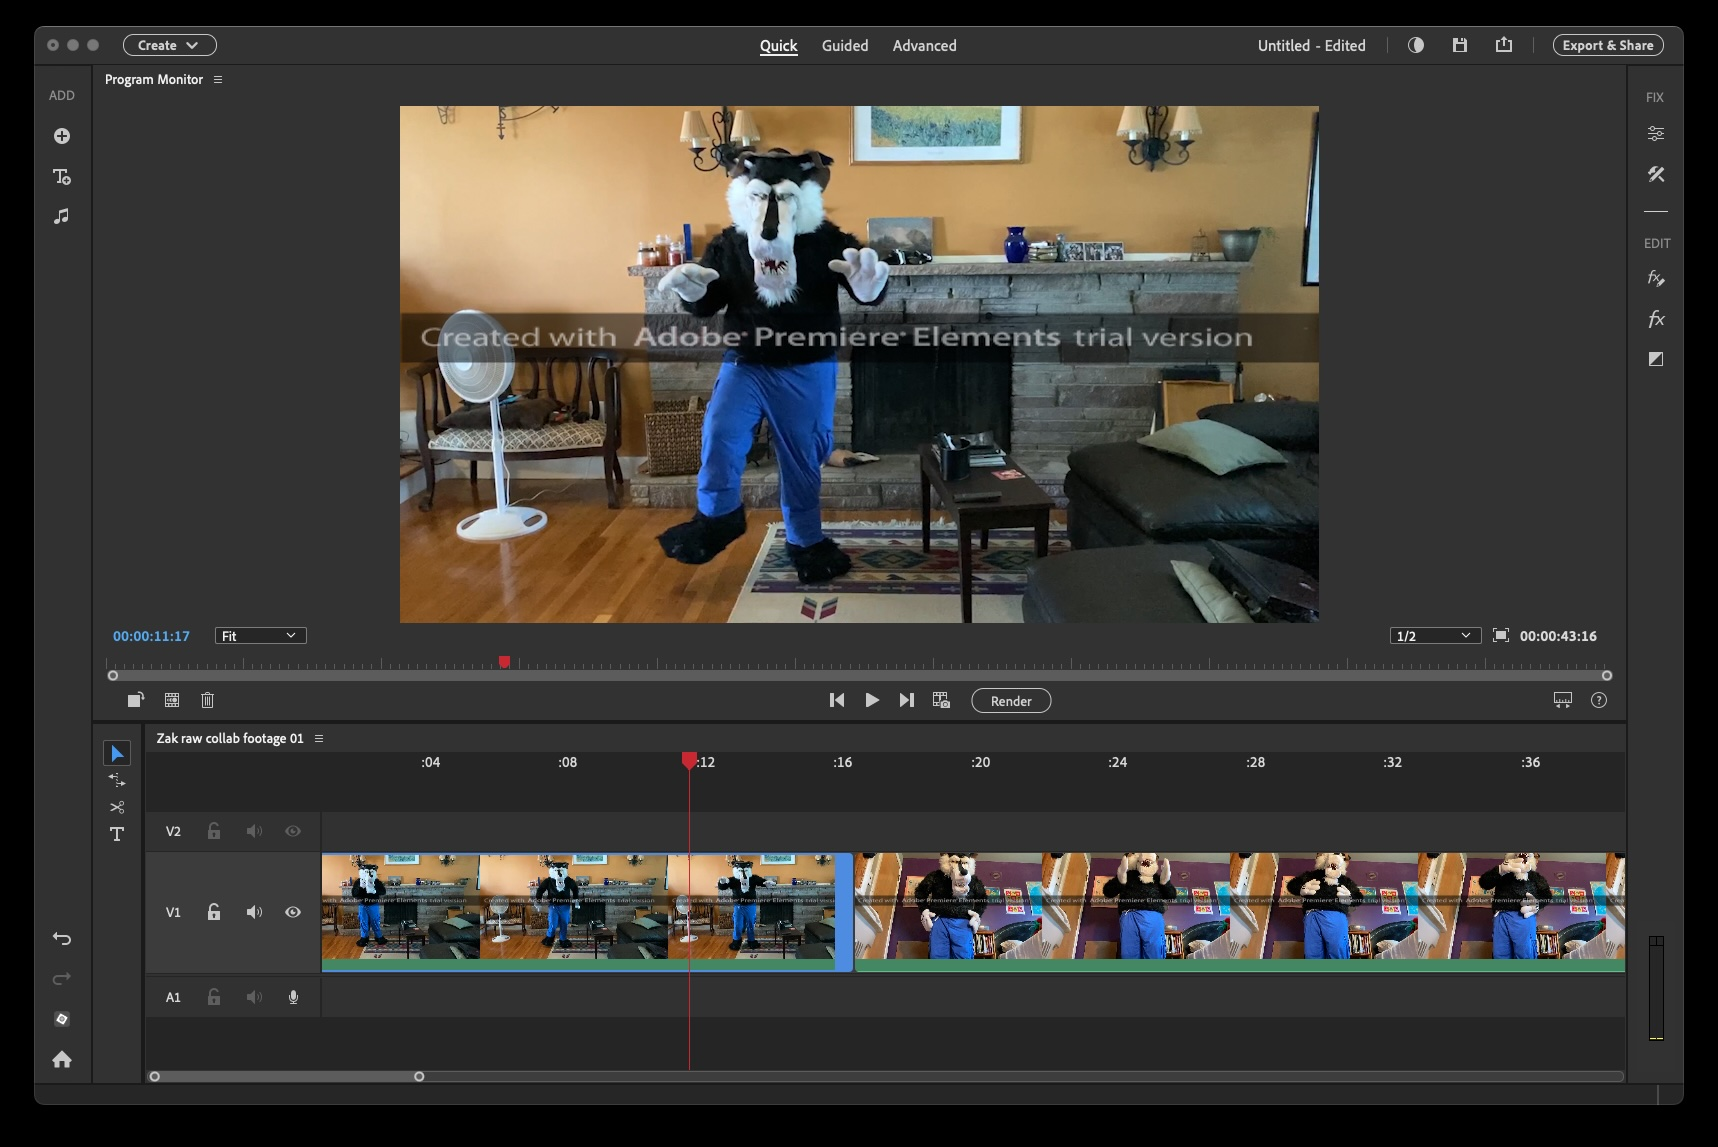Select the second purple-room clip on V1
This screenshot has height=1147, width=1718.
[x=1240, y=912]
